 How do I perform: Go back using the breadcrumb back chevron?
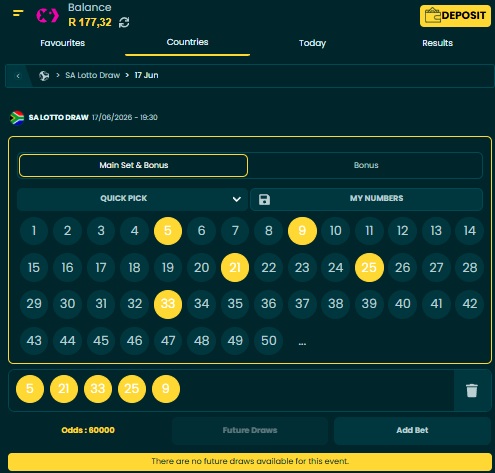click(18, 76)
